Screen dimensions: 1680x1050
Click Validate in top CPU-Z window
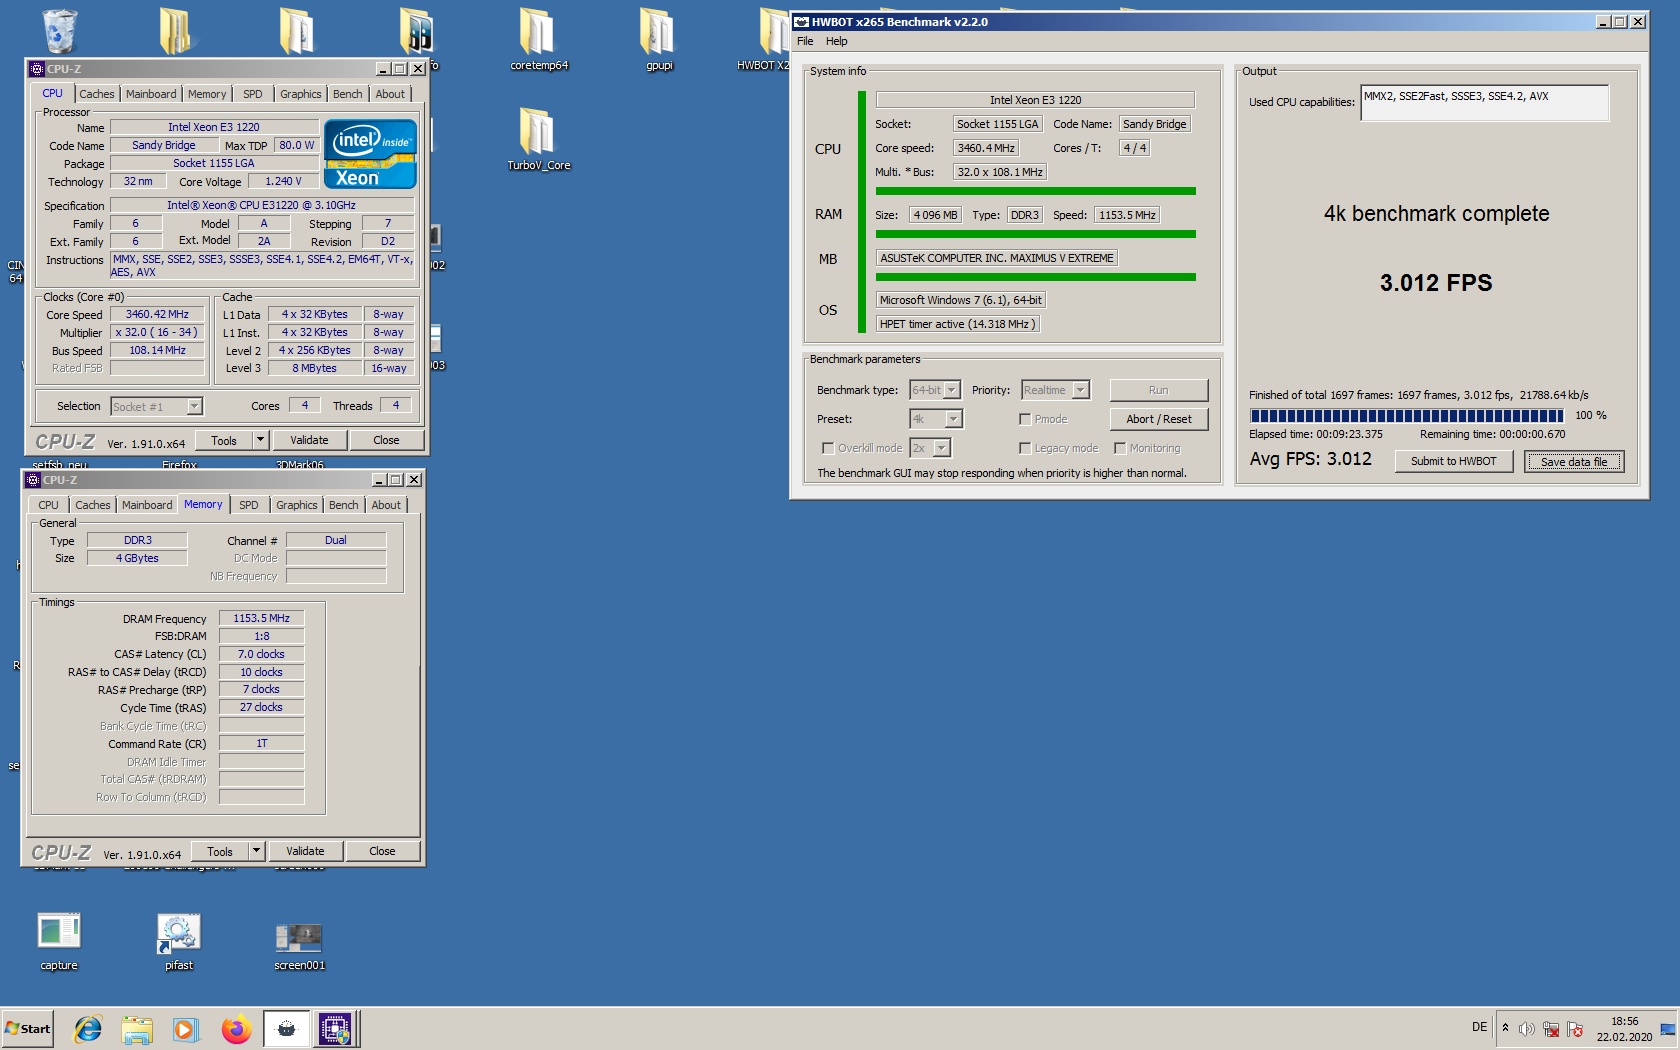tap(309, 440)
